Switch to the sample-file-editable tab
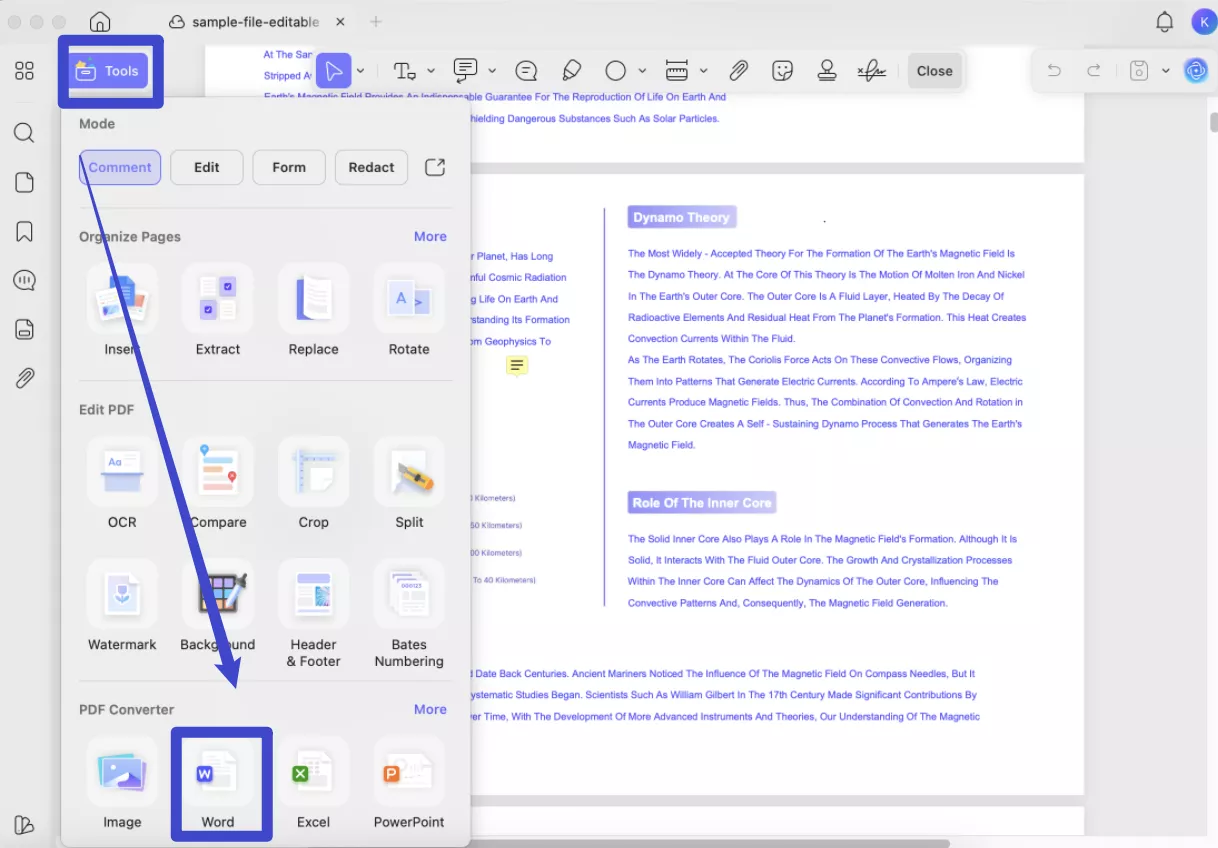Viewport: 1218px width, 848px height. click(254, 20)
